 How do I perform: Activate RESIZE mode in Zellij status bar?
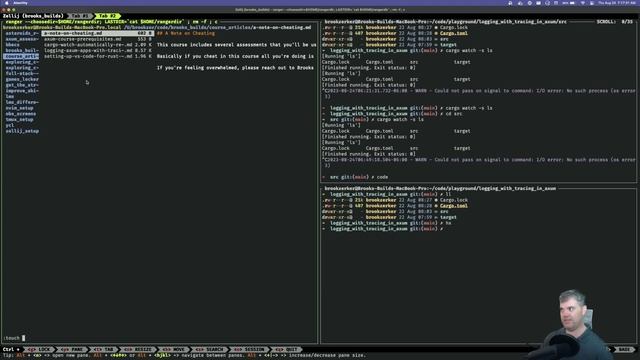pyautogui.click(x=138, y=349)
